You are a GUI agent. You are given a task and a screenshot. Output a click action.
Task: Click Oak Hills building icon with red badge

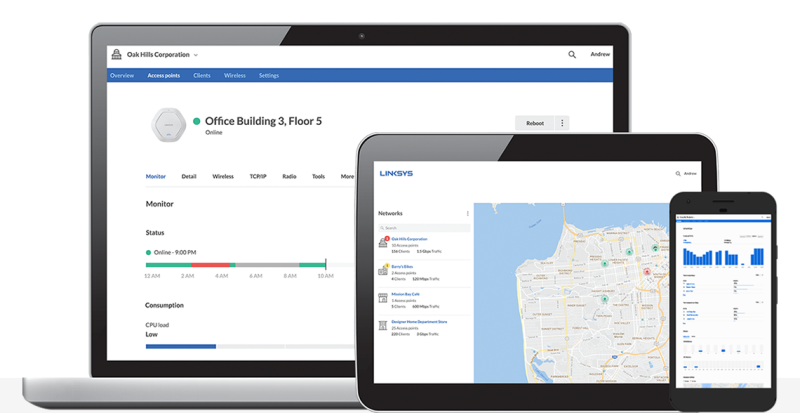383,242
